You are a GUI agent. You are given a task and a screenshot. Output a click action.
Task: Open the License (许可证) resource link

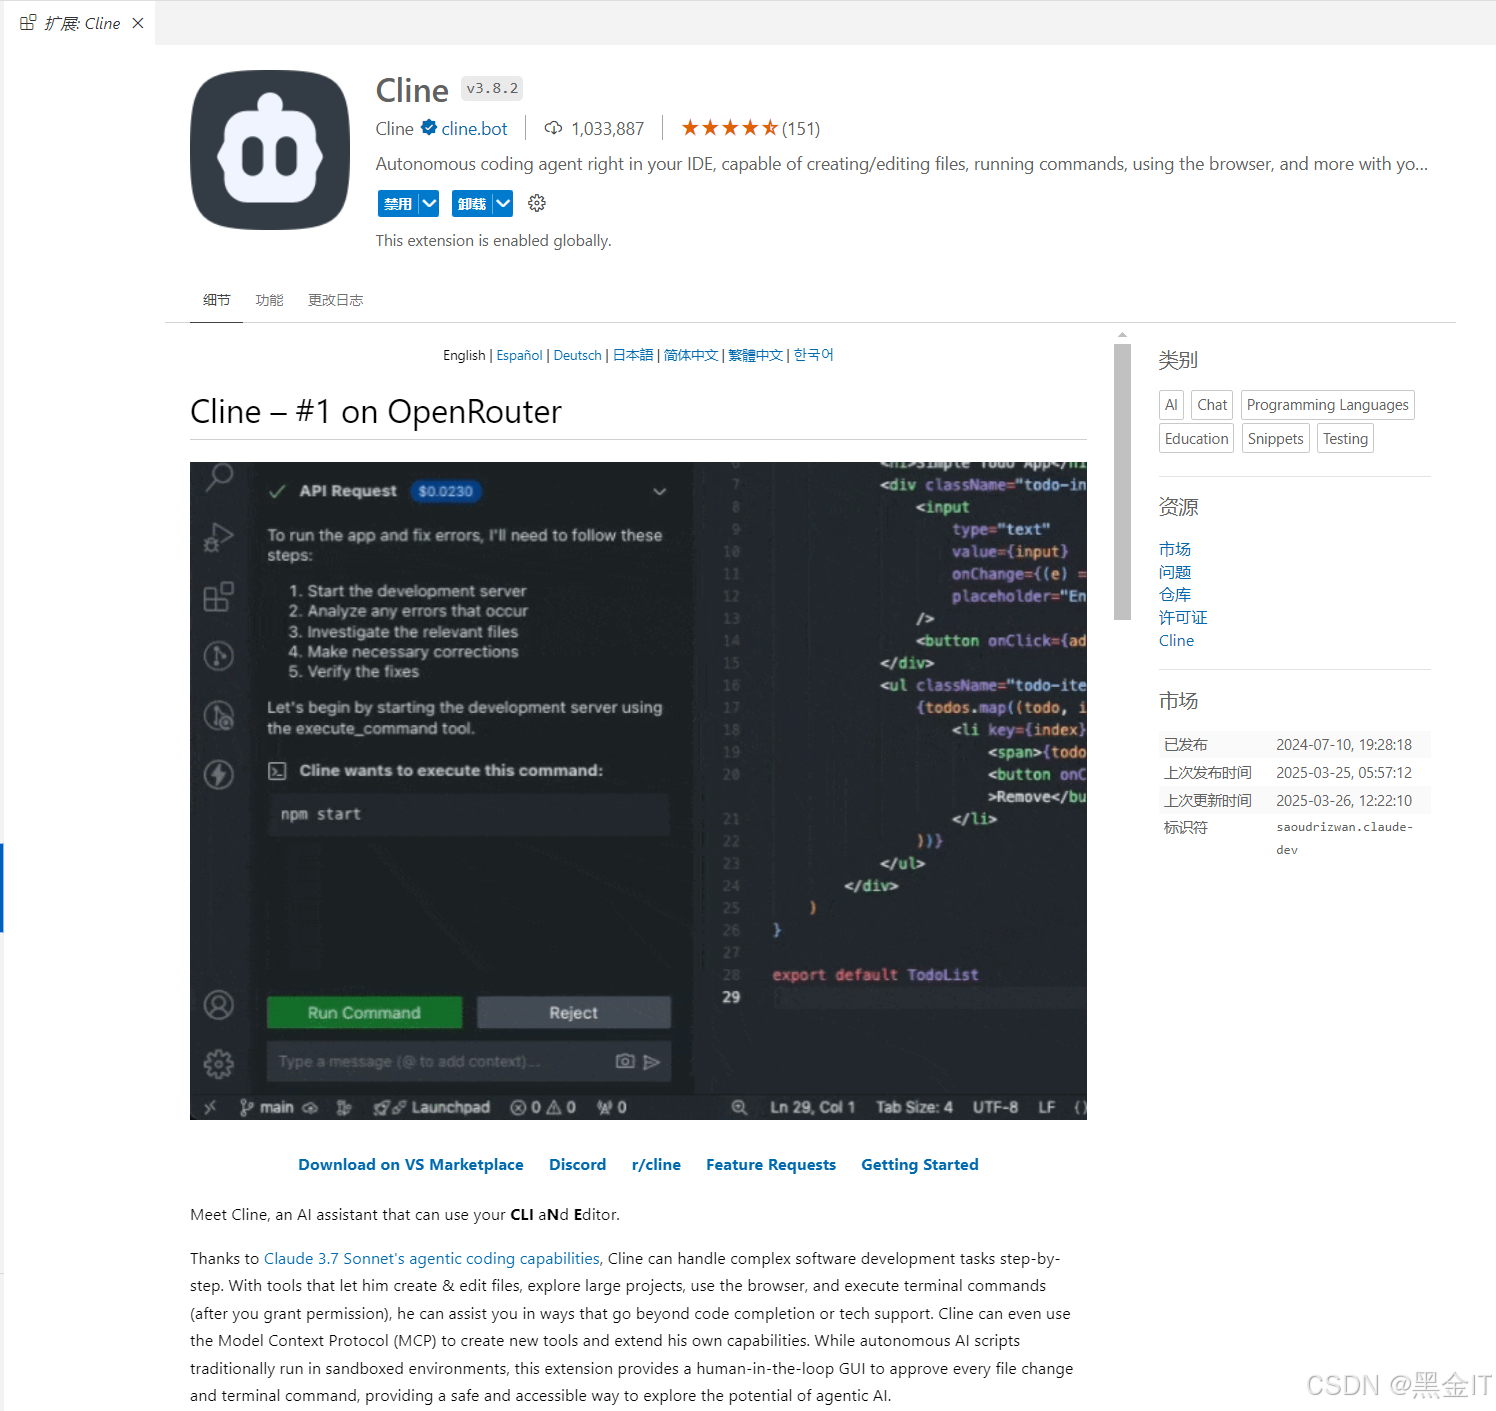coord(1183,618)
